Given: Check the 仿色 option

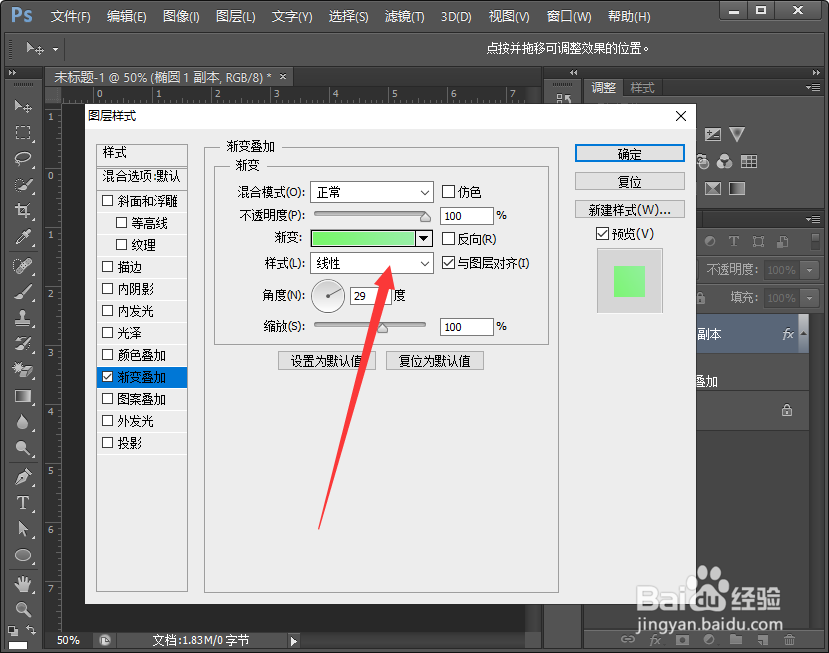Looking at the screenshot, I should pyautogui.click(x=448, y=191).
